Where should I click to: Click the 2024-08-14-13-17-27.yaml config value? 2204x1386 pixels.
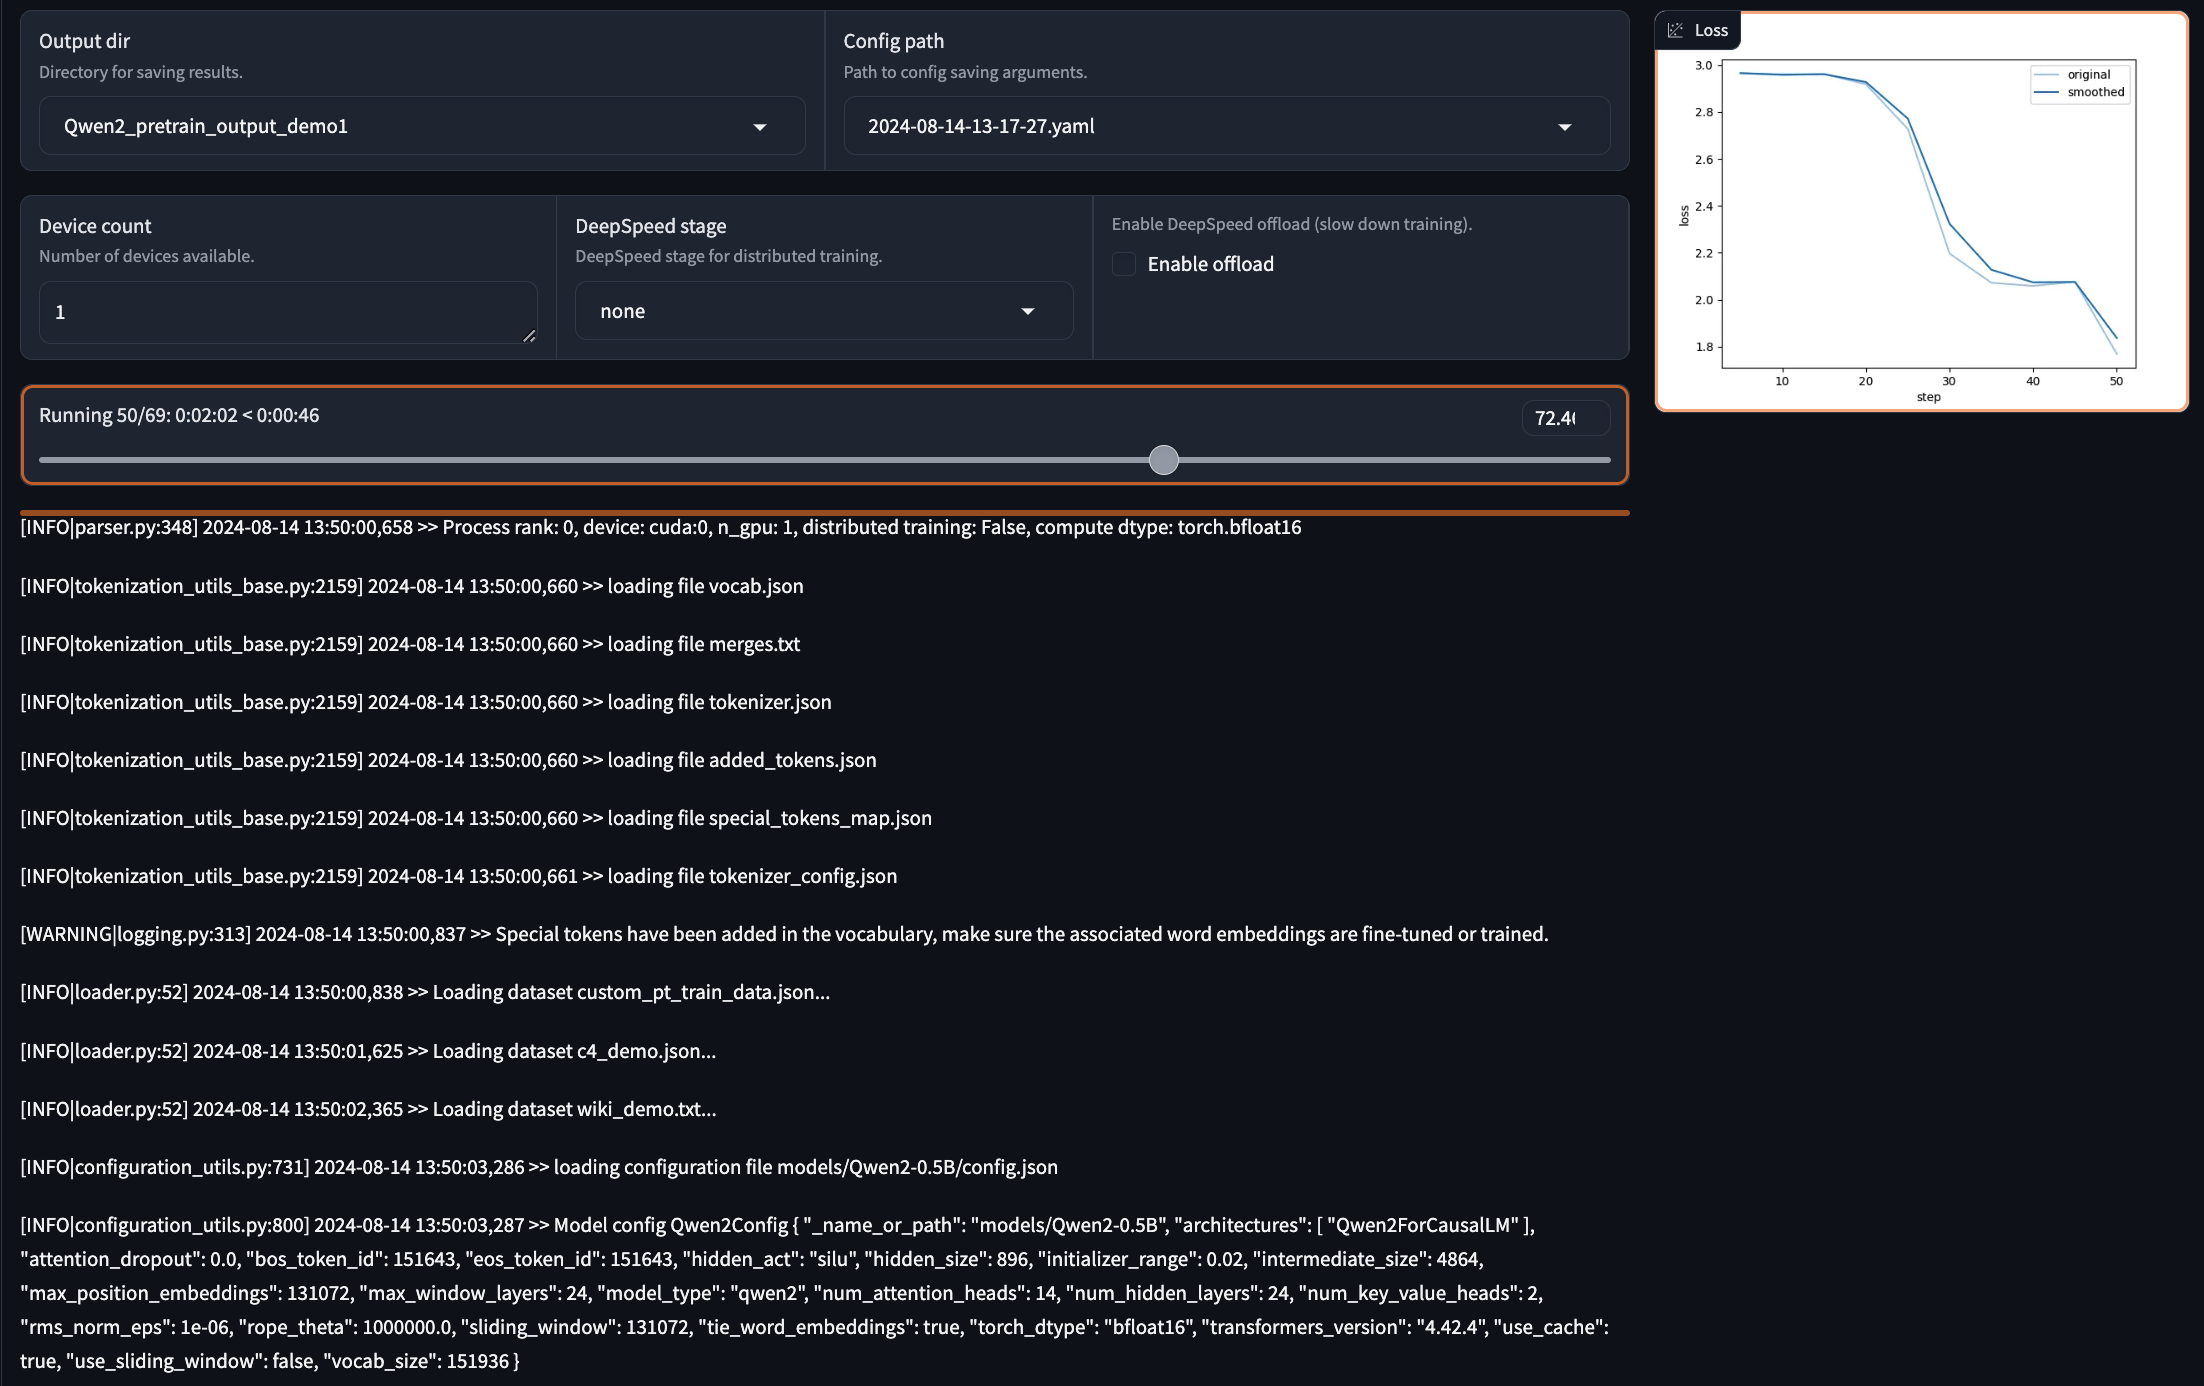(980, 126)
